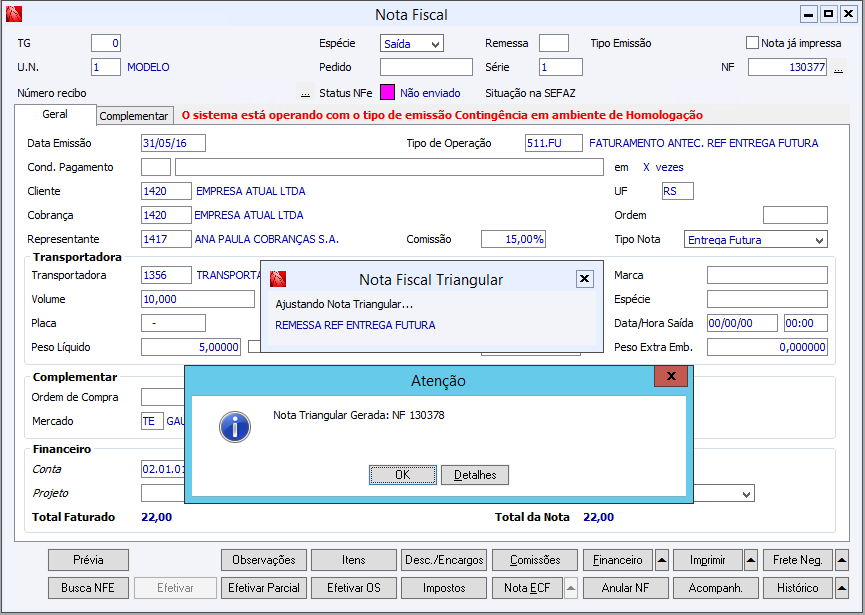865x615 pixels.
Task: Click the Série input field
Action: pyautogui.click(x=560, y=67)
